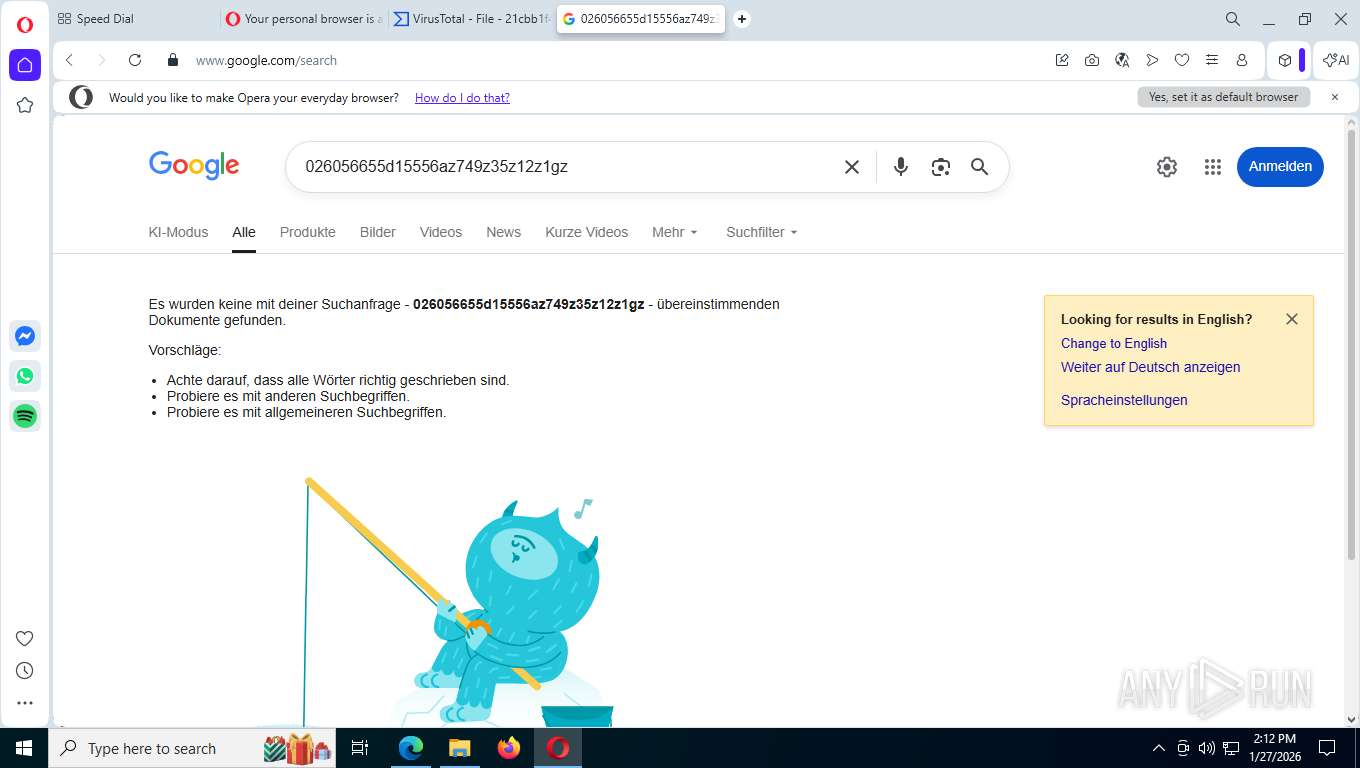Screen dimensions: 1360x768
Task: Start Google voice search microphone
Action: point(901,167)
